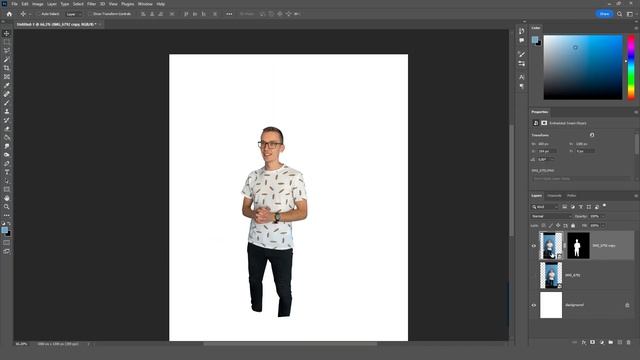The width and height of the screenshot is (640, 360).
Task: Toggle the Auto-Select checkbox
Action: click(38, 14)
